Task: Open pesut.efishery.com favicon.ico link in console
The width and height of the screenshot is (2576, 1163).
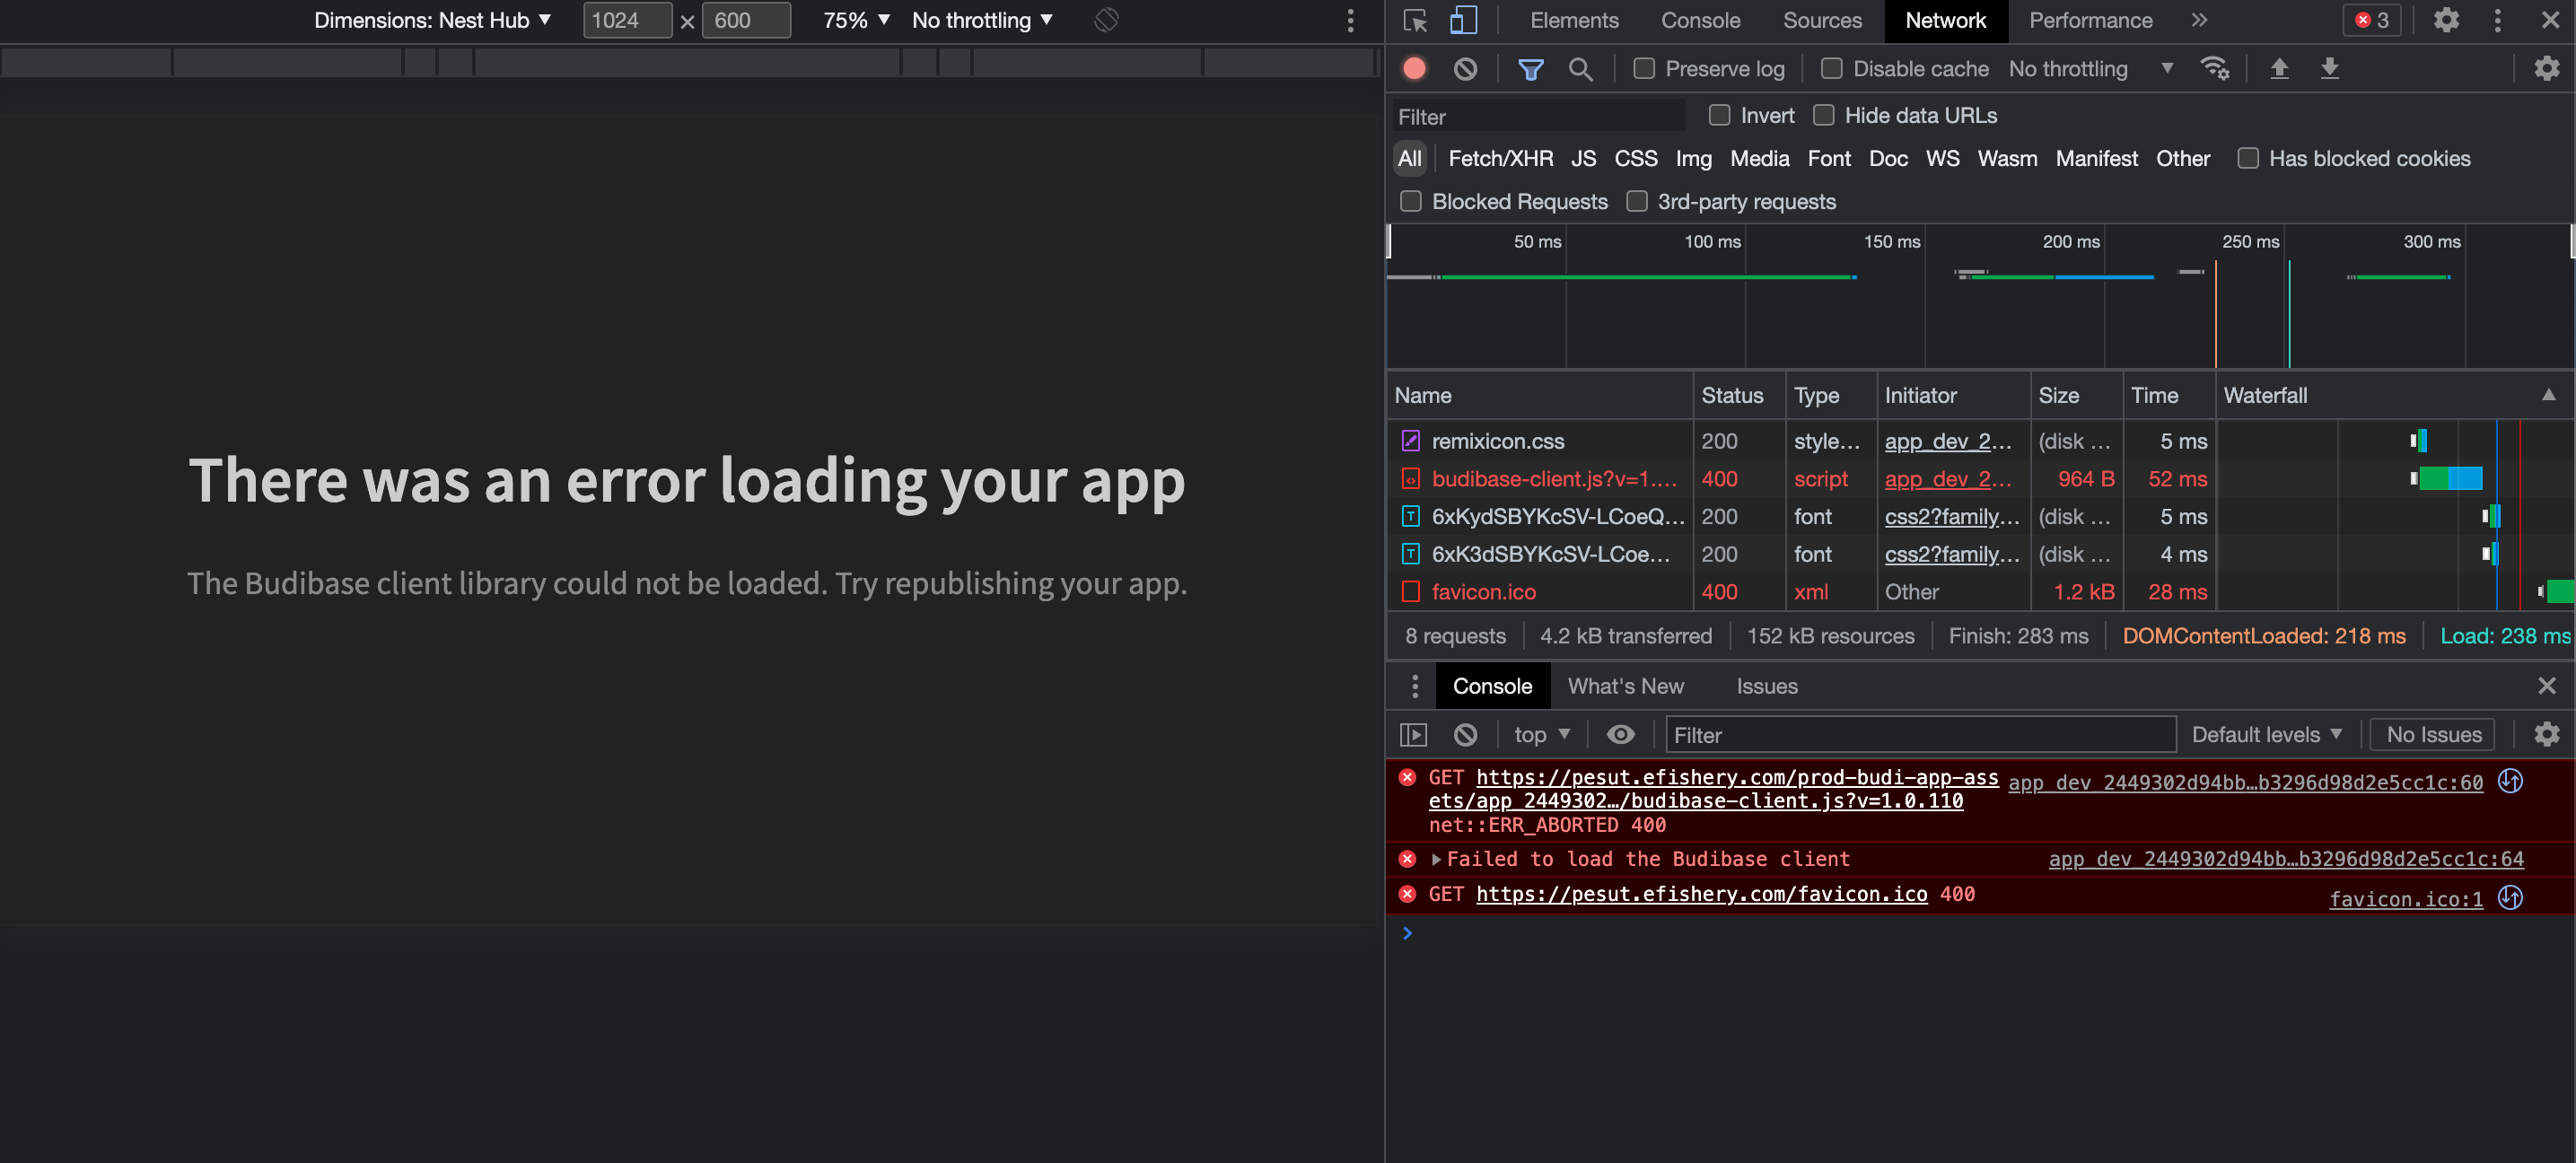Action: 1701,894
